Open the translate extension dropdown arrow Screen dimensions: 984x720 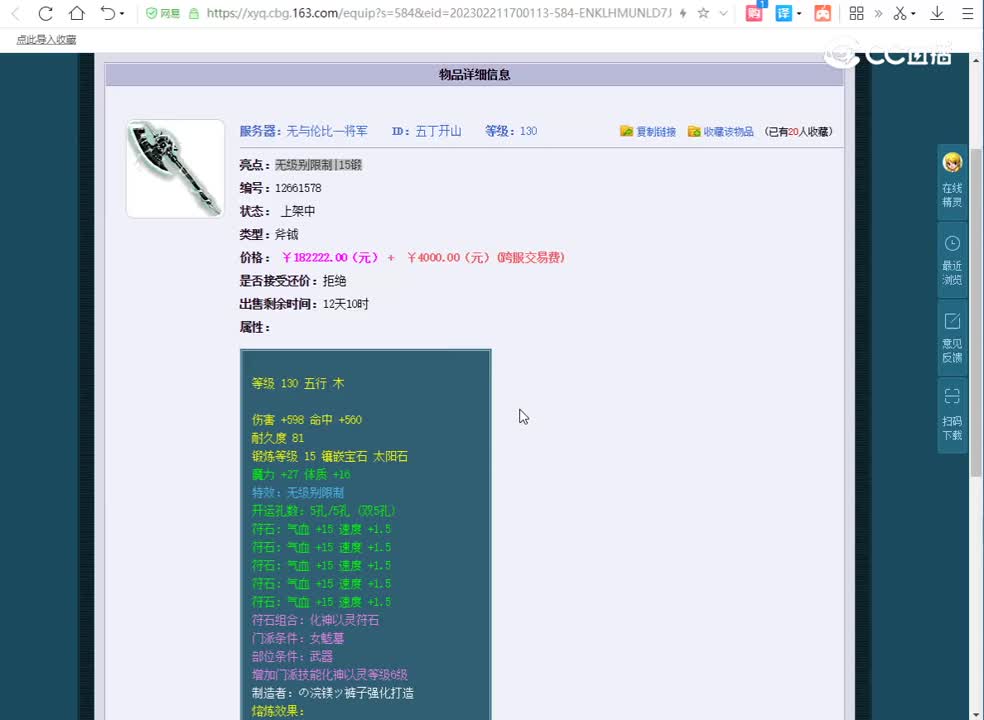point(799,14)
